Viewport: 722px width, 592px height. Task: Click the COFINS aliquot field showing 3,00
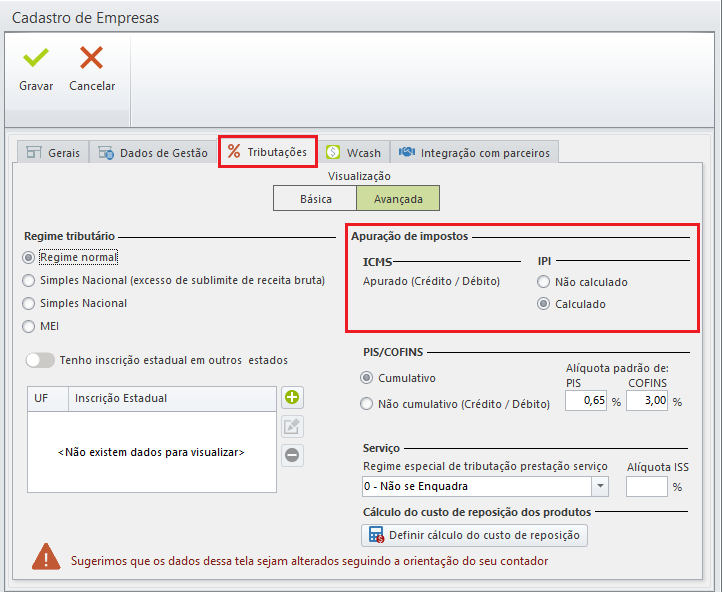(646, 400)
